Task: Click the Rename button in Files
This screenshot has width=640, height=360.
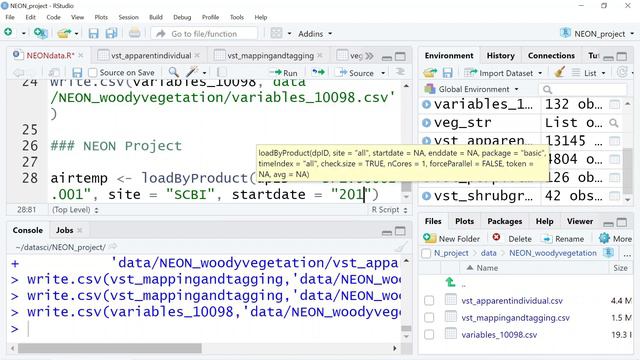Action: click(x=563, y=238)
